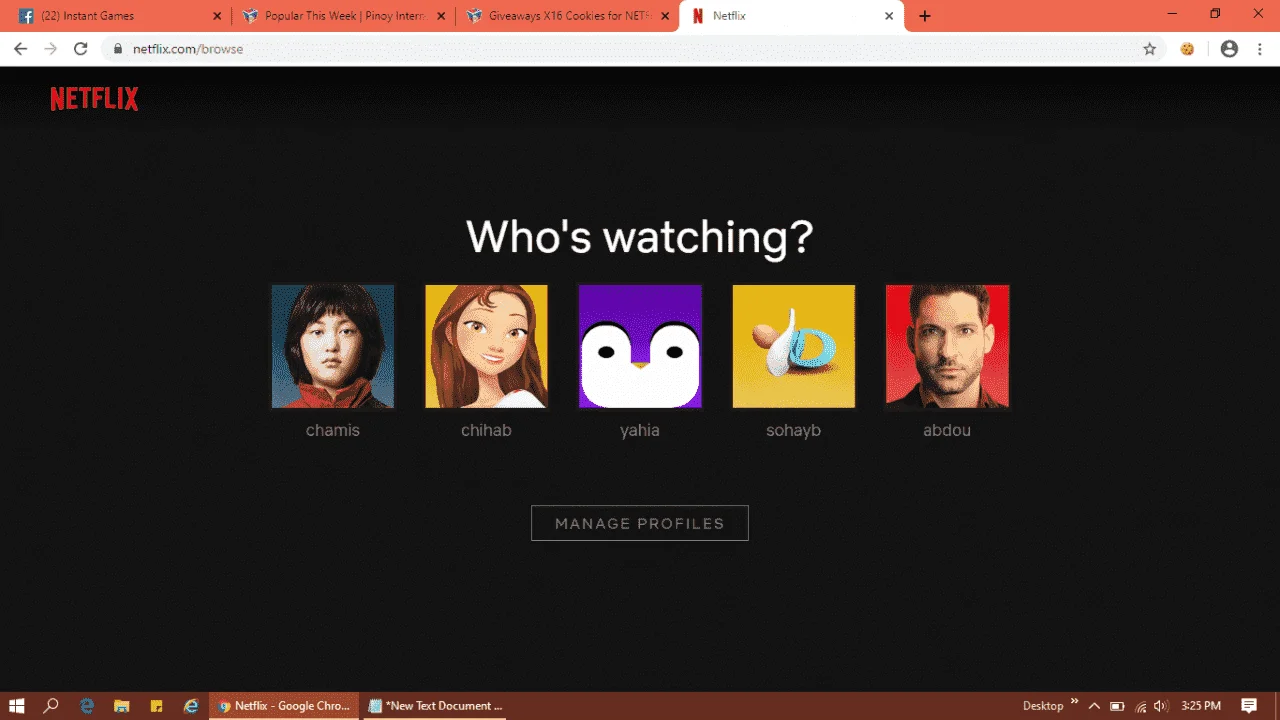
Task: Open the Chrome profile account icon
Action: coord(1229,49)
